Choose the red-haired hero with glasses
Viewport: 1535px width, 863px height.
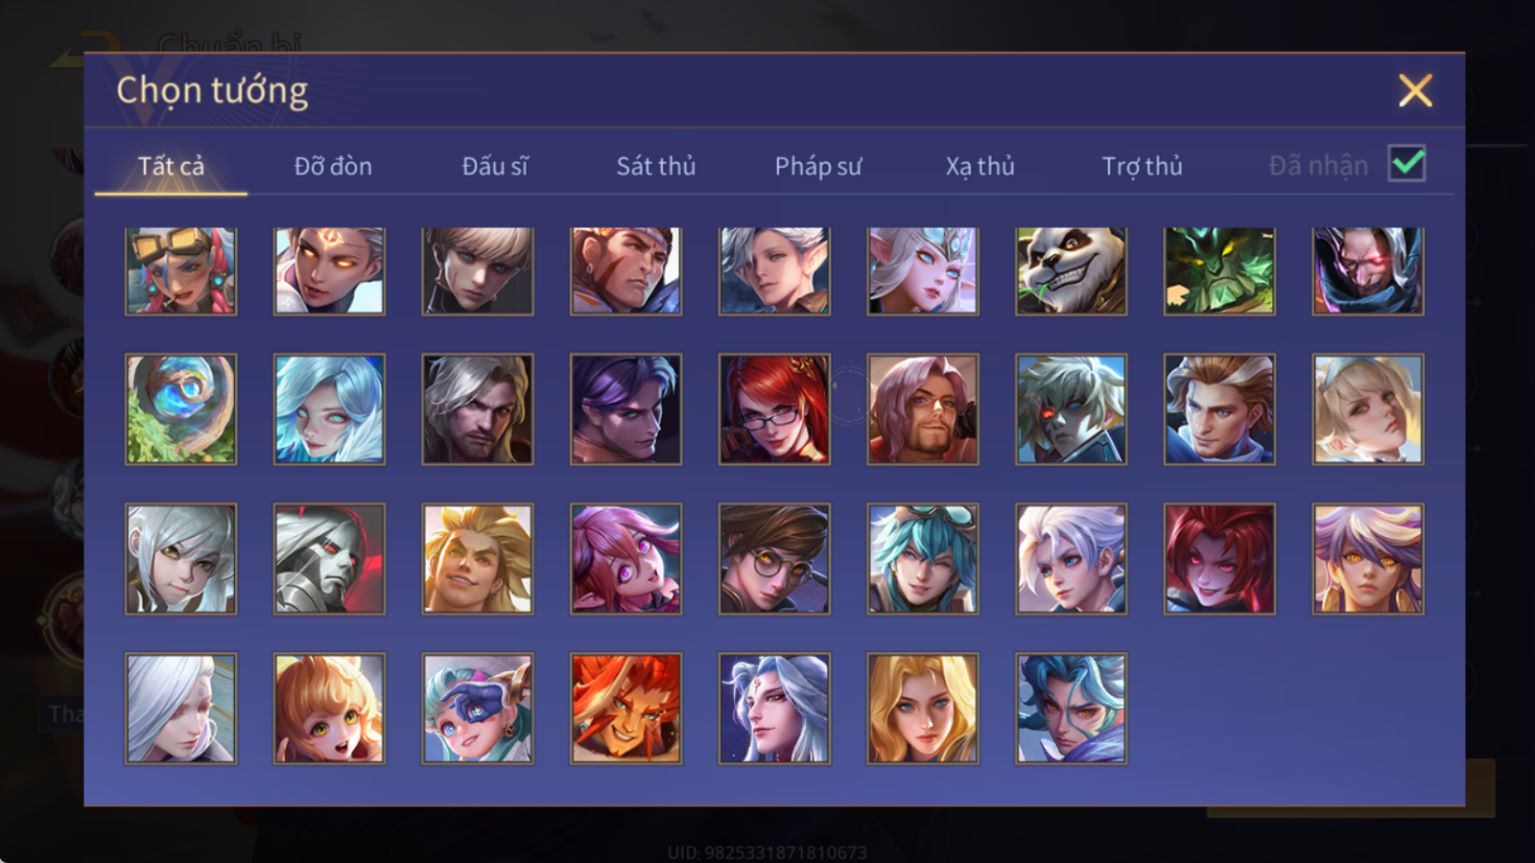pyautogui.click(x=774, y=409)
